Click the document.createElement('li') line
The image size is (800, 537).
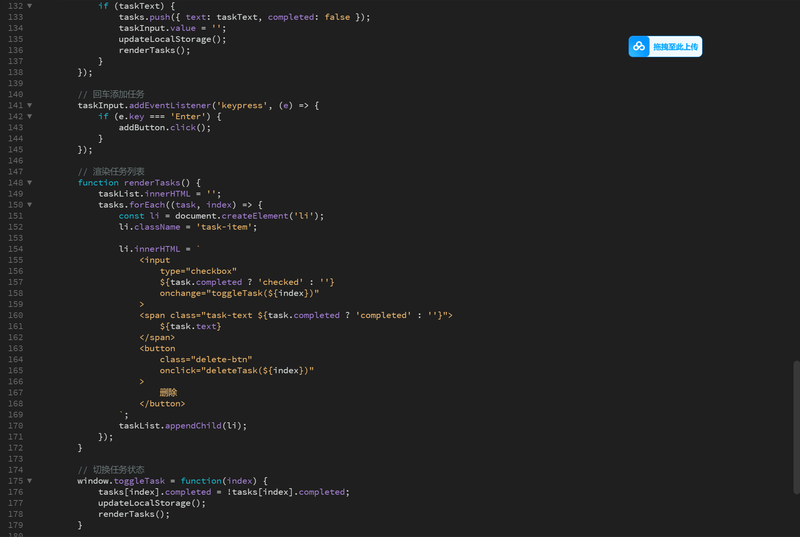click(x=221, y=216)
